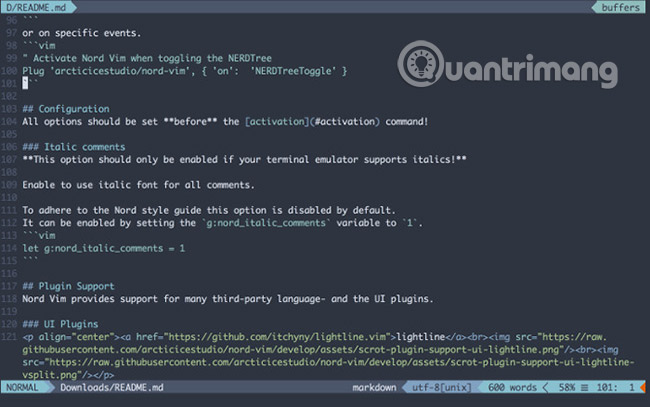The image size is (650, 407).
Task: Click the line indicator icon beside 58%
Action: click(x=585, y=388)
